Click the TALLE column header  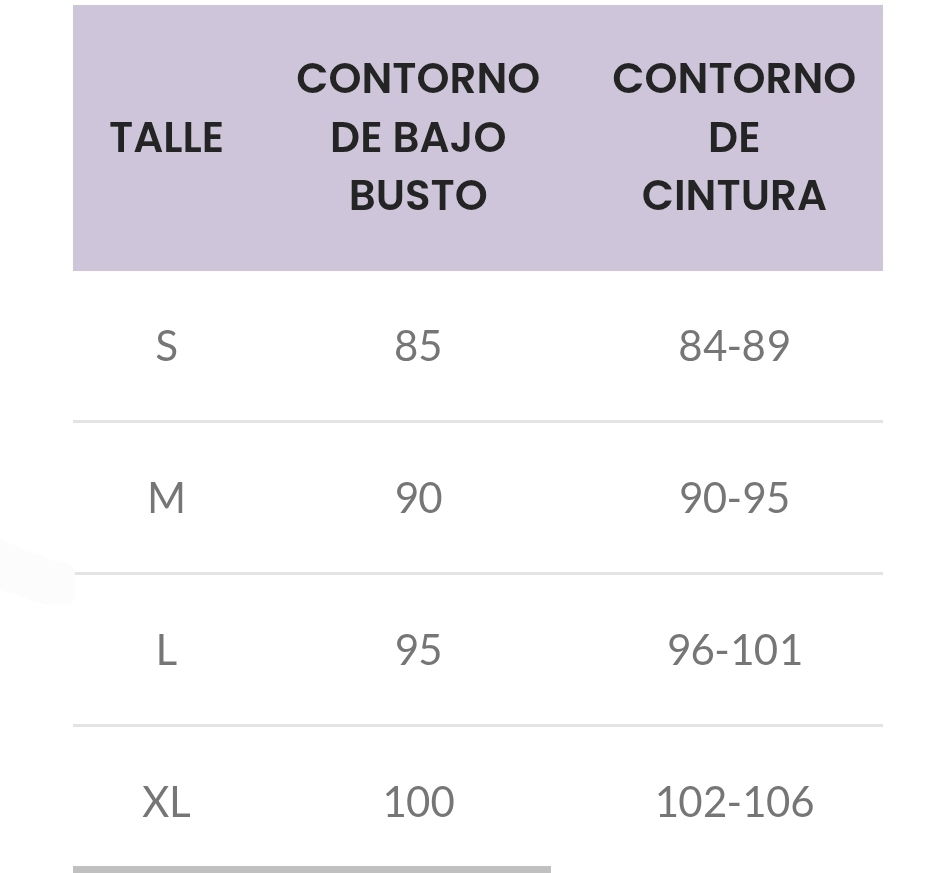point(166,137)
